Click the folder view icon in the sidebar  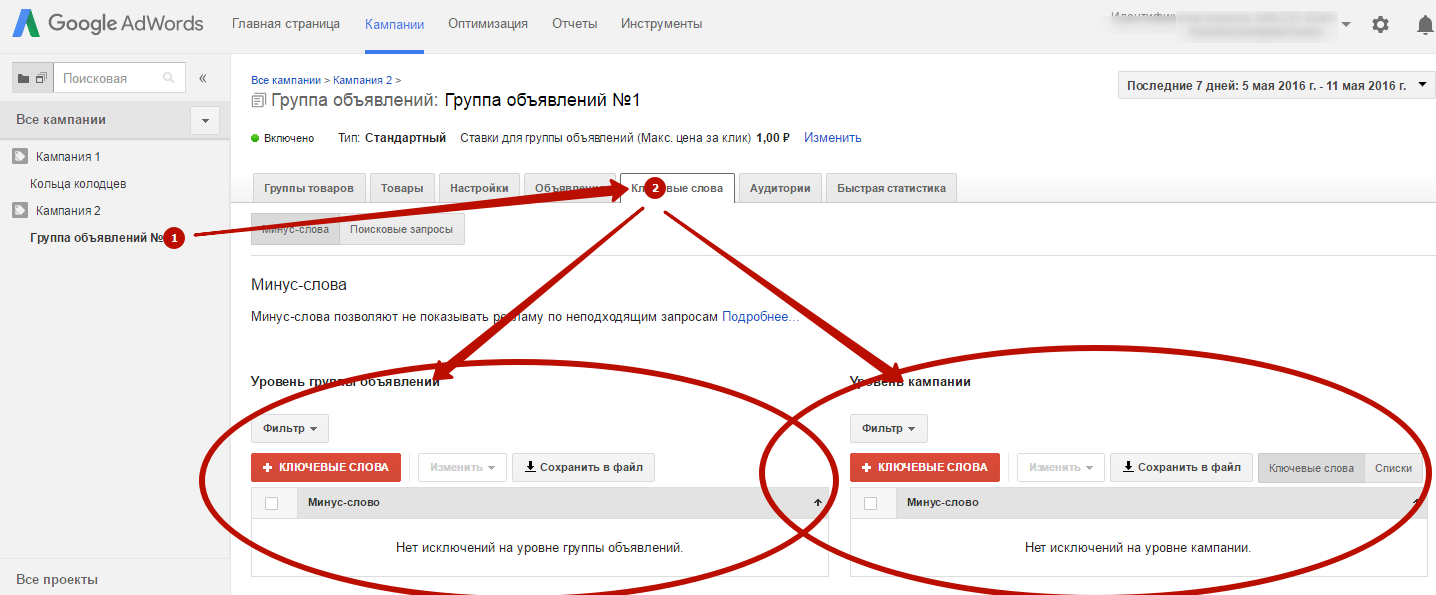tap(24, 78)
